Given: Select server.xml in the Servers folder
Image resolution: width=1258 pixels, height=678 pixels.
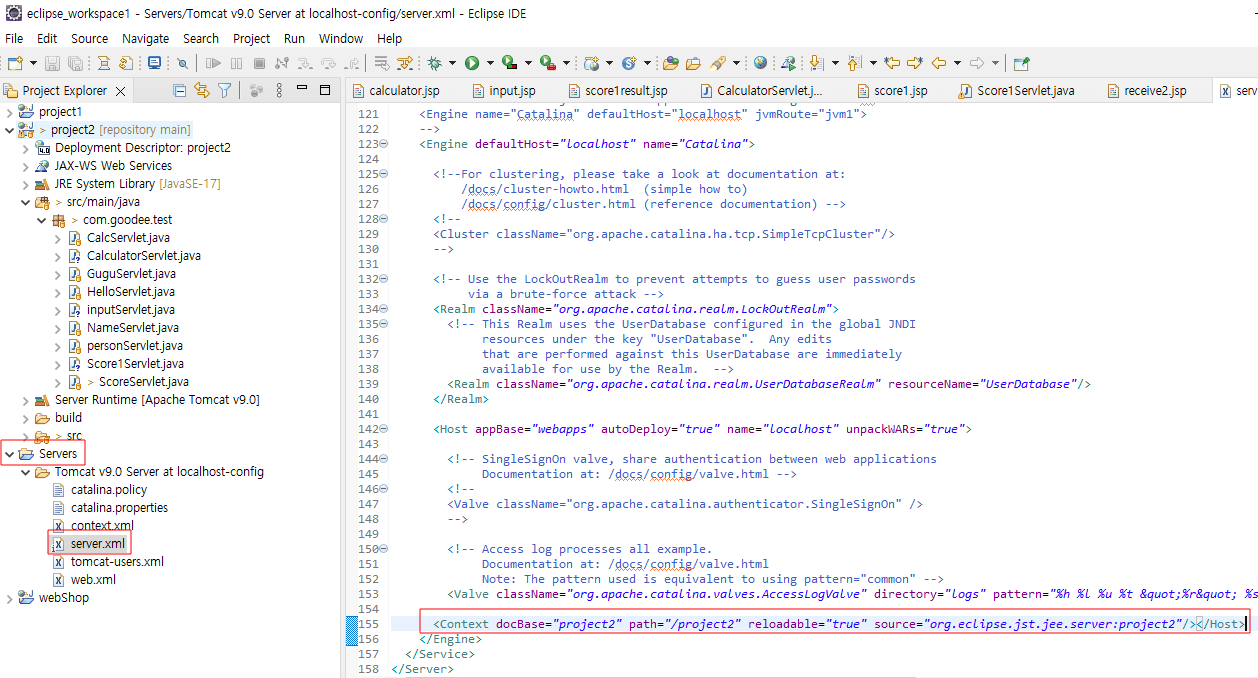Looking at the screenshot, I should 98,544.
